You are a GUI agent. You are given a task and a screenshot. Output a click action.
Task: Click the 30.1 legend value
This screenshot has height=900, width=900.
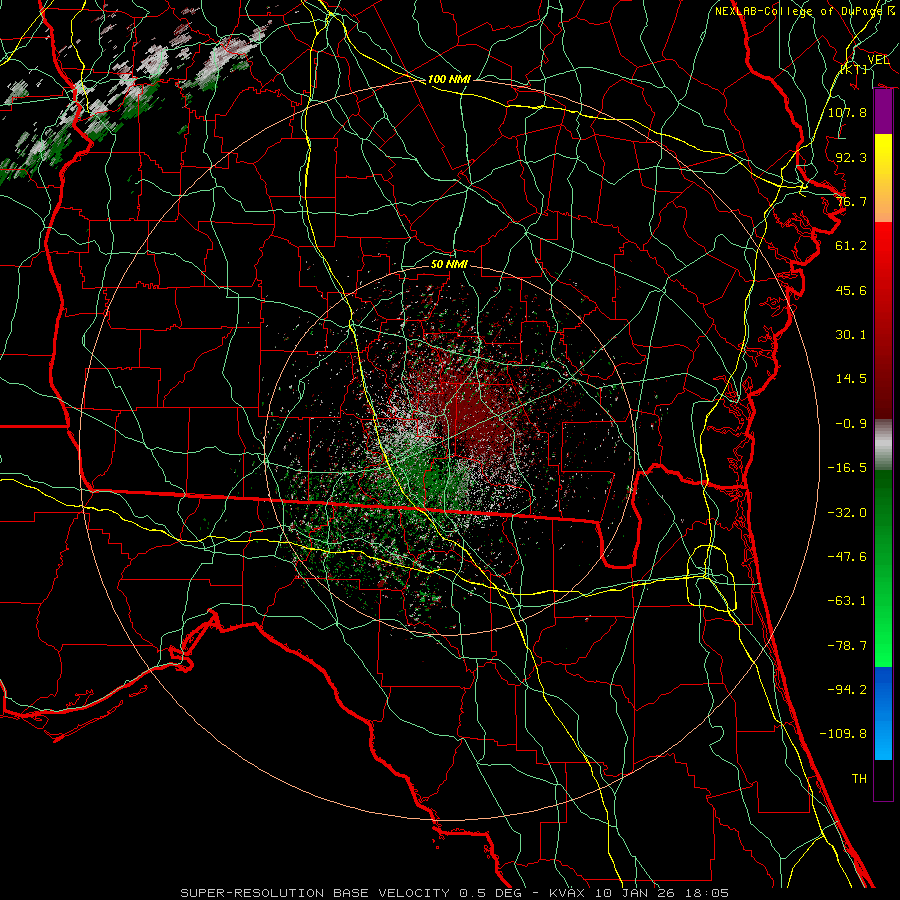[851, 335]
